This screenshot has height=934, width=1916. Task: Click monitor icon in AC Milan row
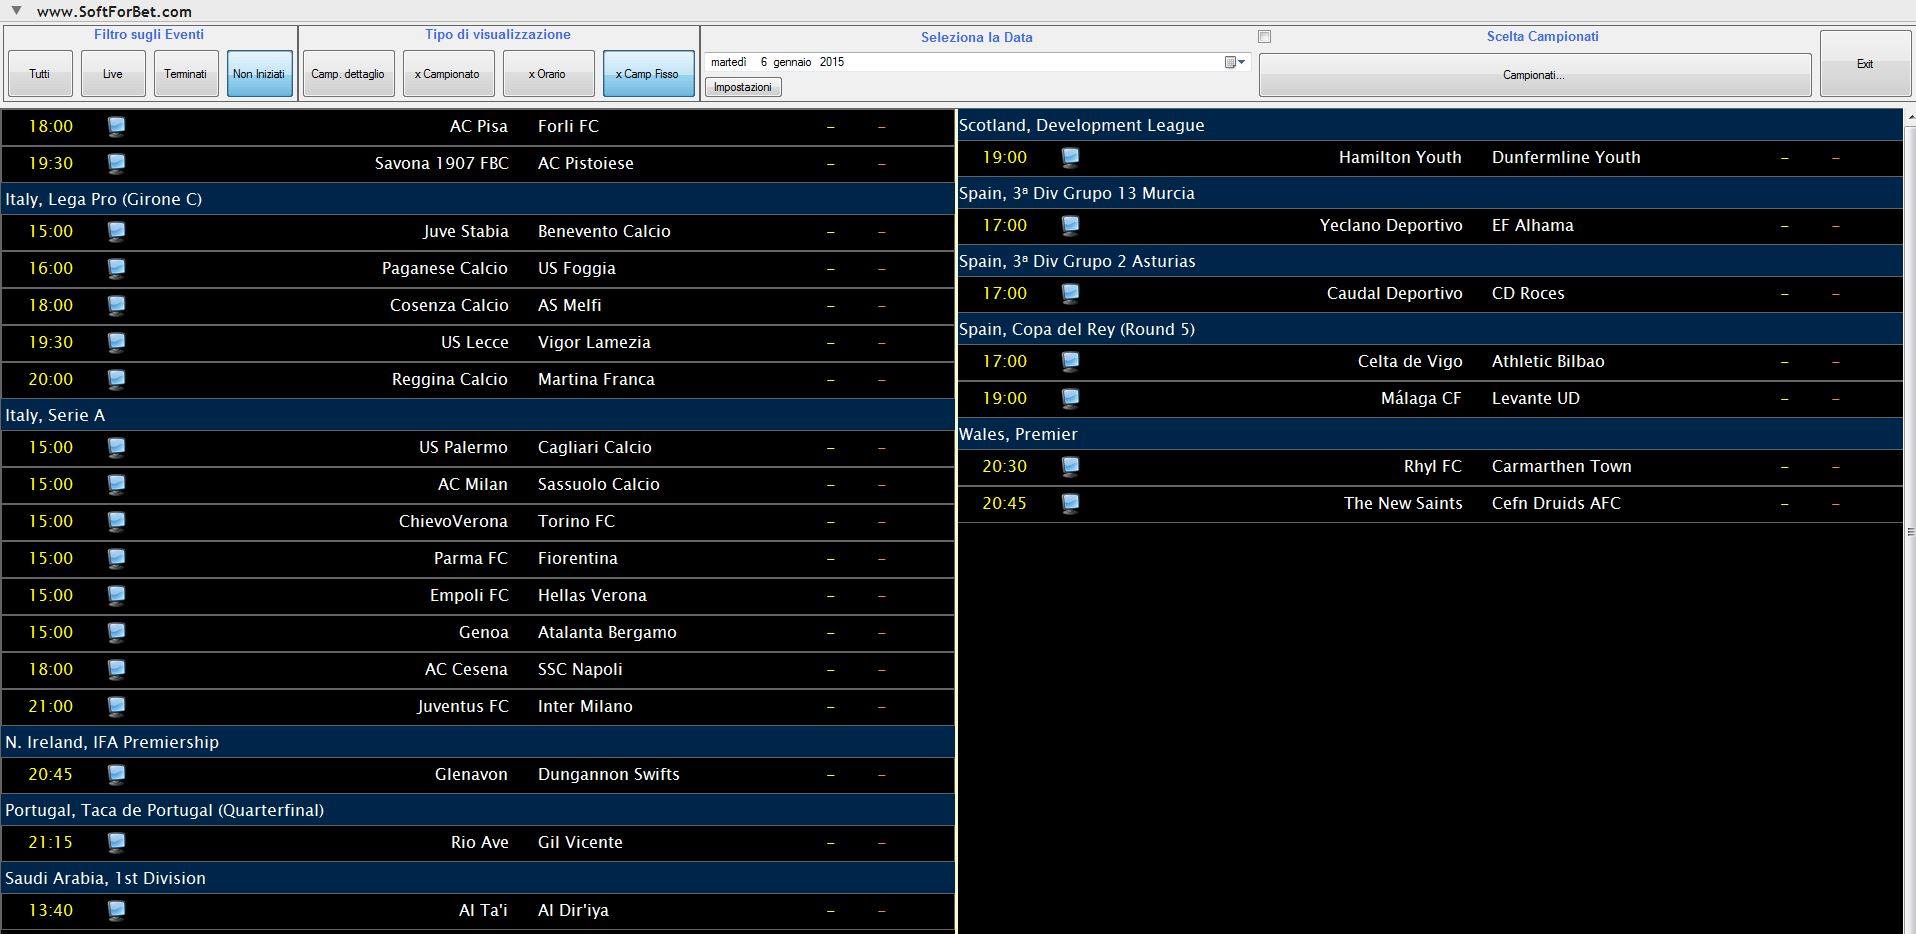tap(116, 484)
